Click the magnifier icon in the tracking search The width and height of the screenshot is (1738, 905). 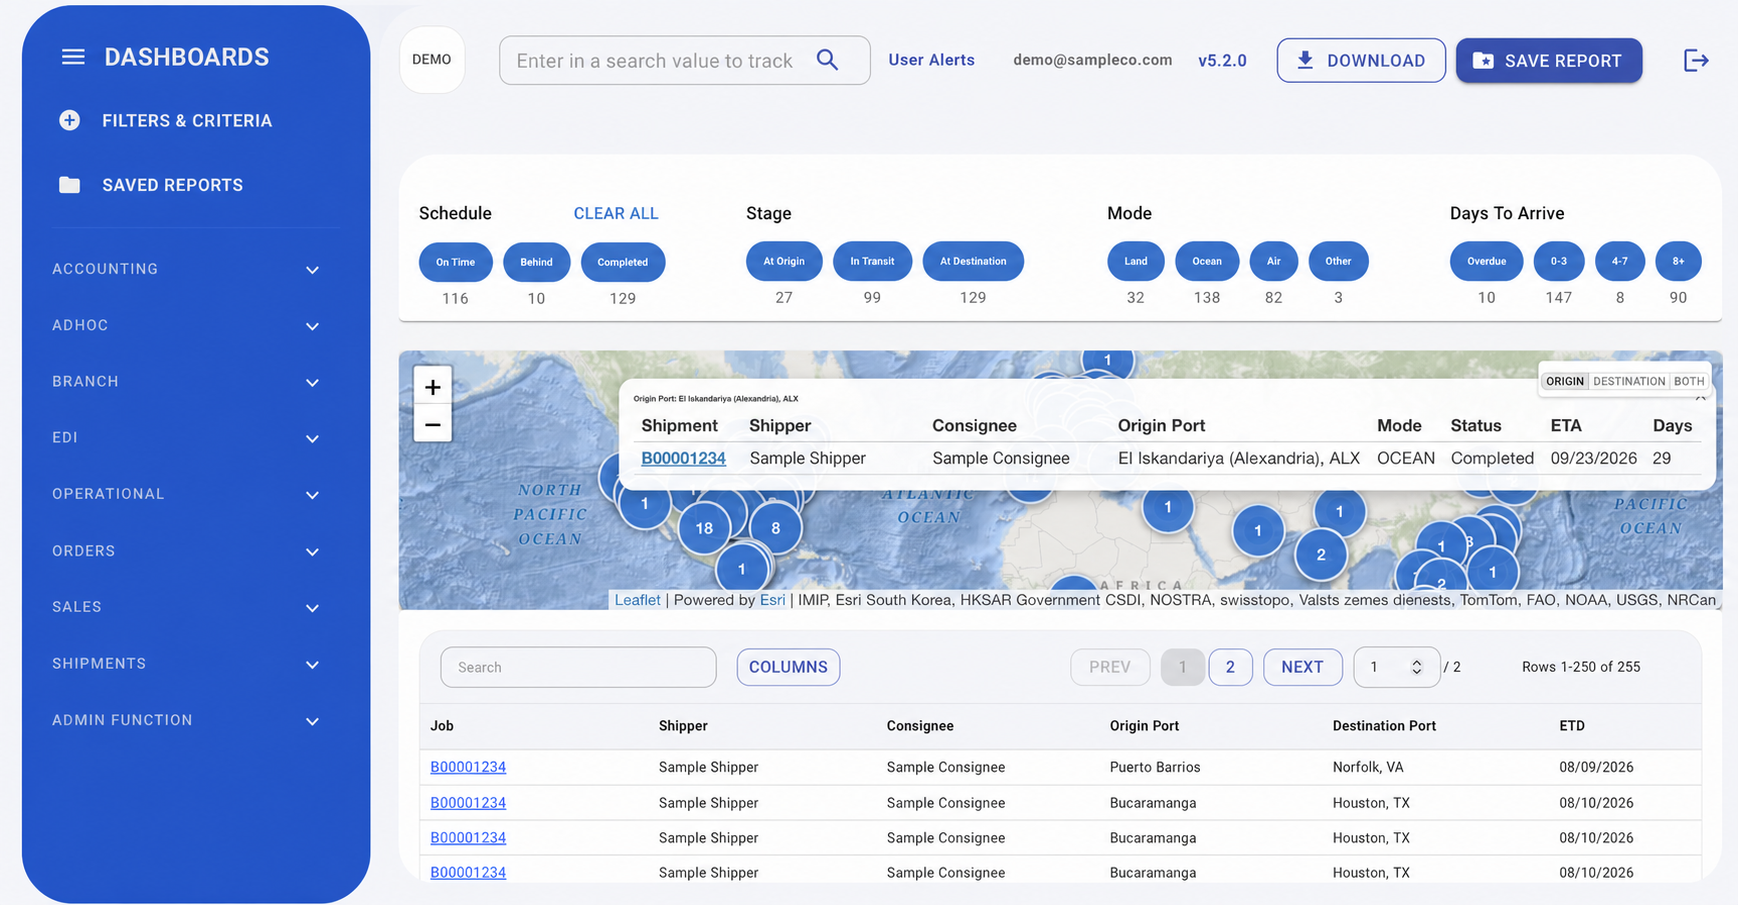click(827, 60)
